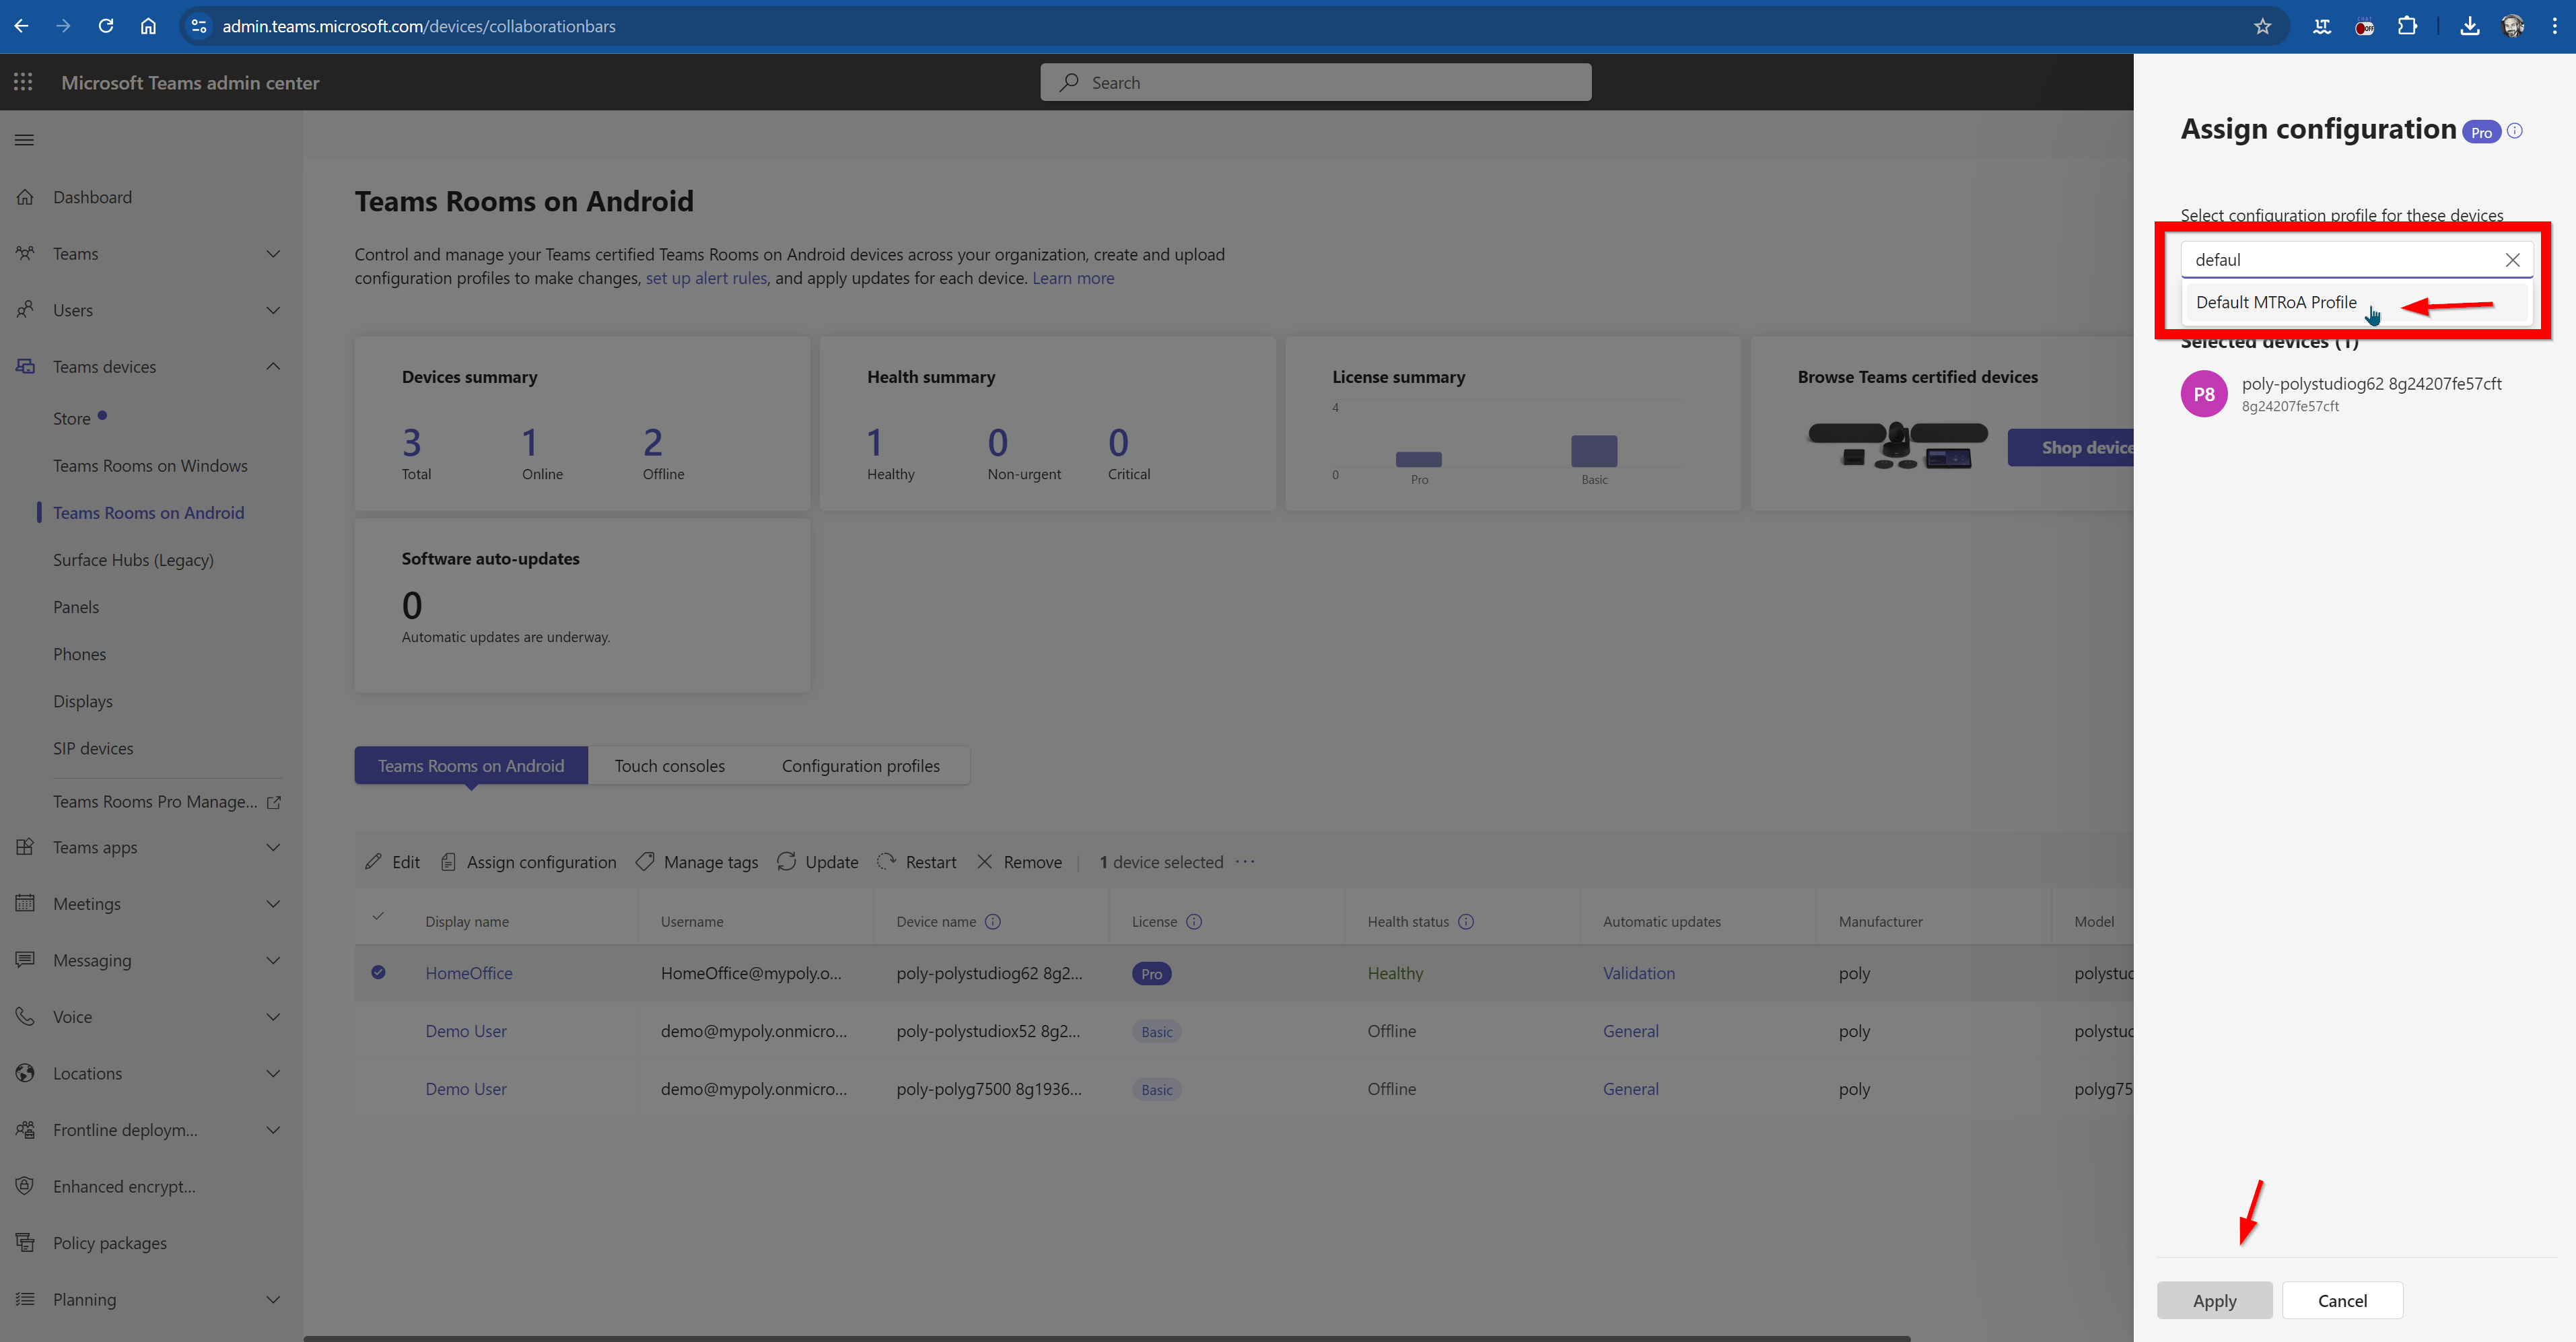
Task: Click the Device name column info icon
Action: (992, 922)
